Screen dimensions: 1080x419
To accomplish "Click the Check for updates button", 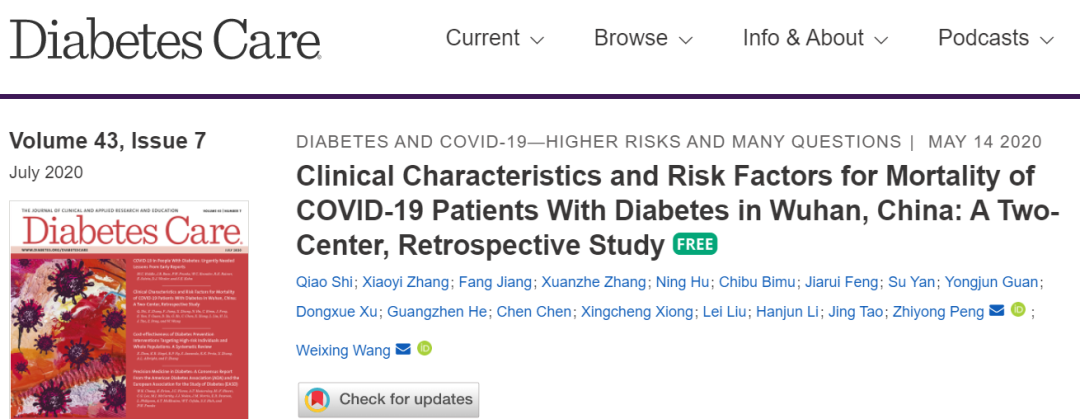I will [x=388, y=399].
